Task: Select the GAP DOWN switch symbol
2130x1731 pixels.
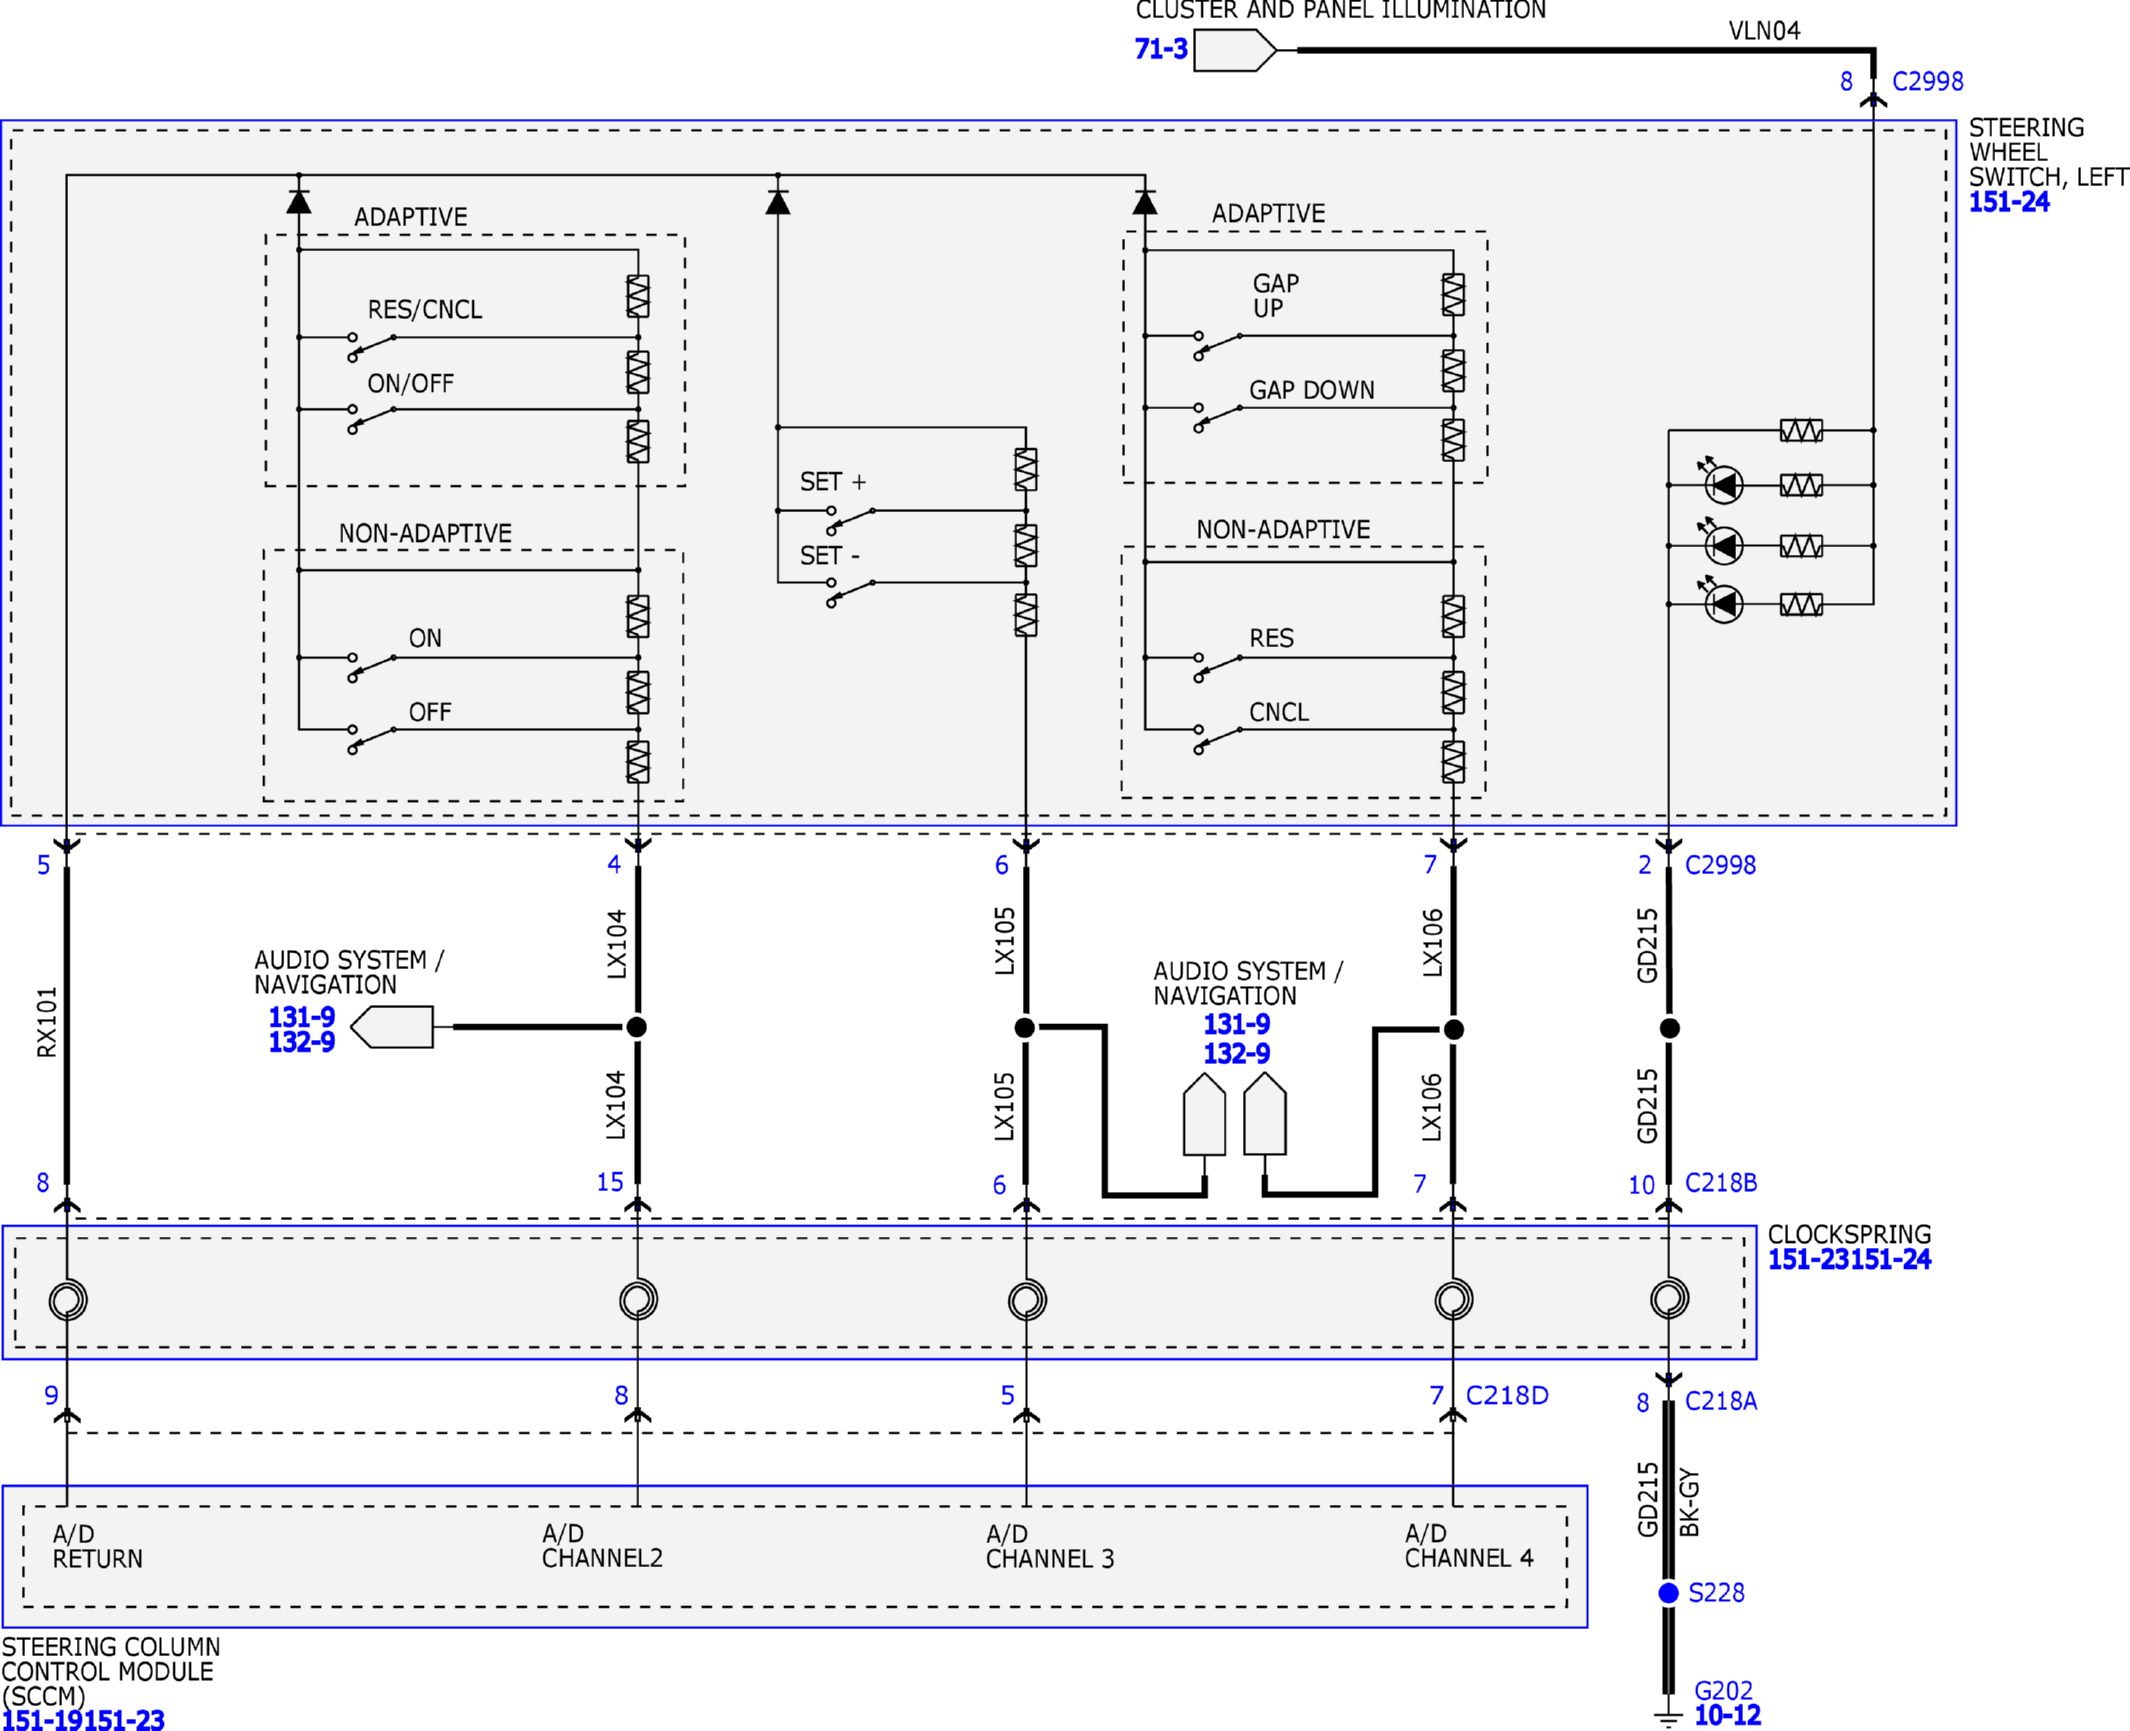Action: click(1218, 418)
